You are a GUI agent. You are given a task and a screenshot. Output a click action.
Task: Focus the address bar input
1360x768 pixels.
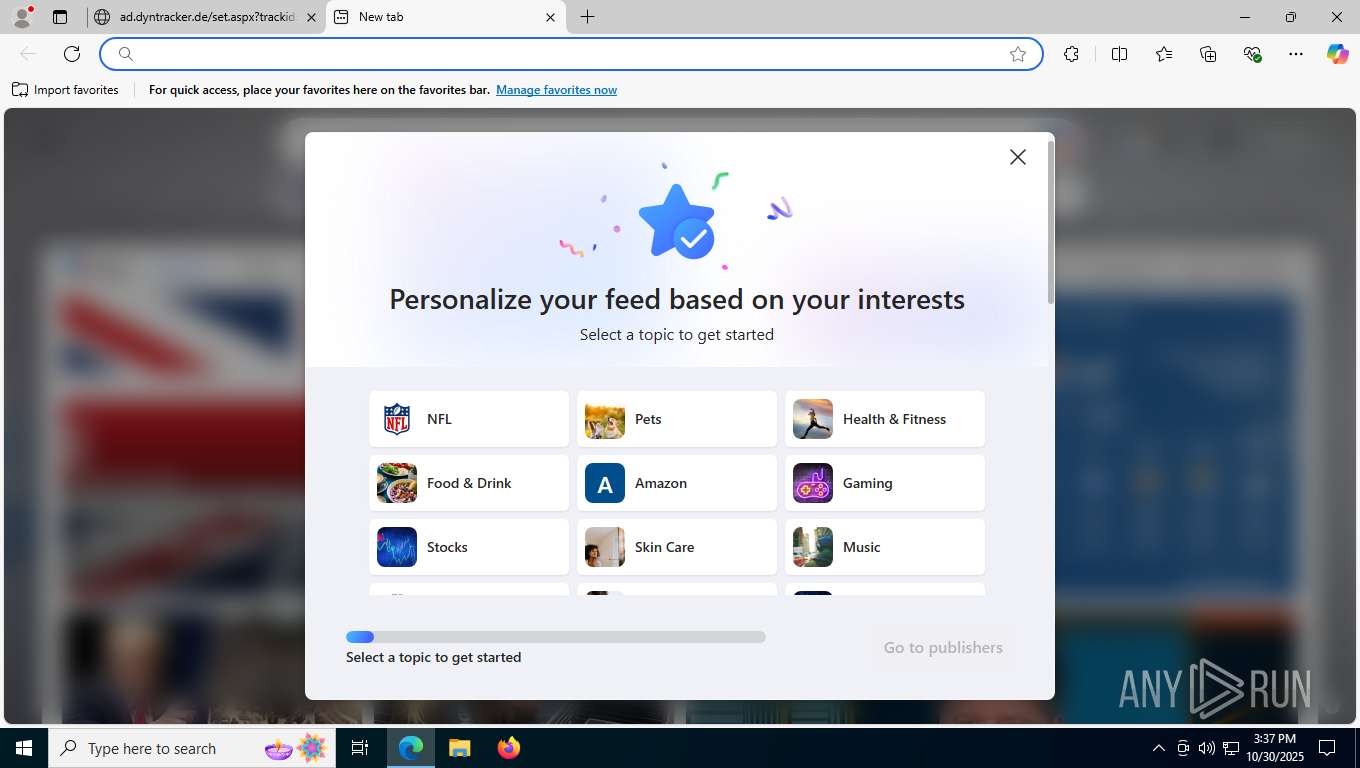[x=570, y=54]
